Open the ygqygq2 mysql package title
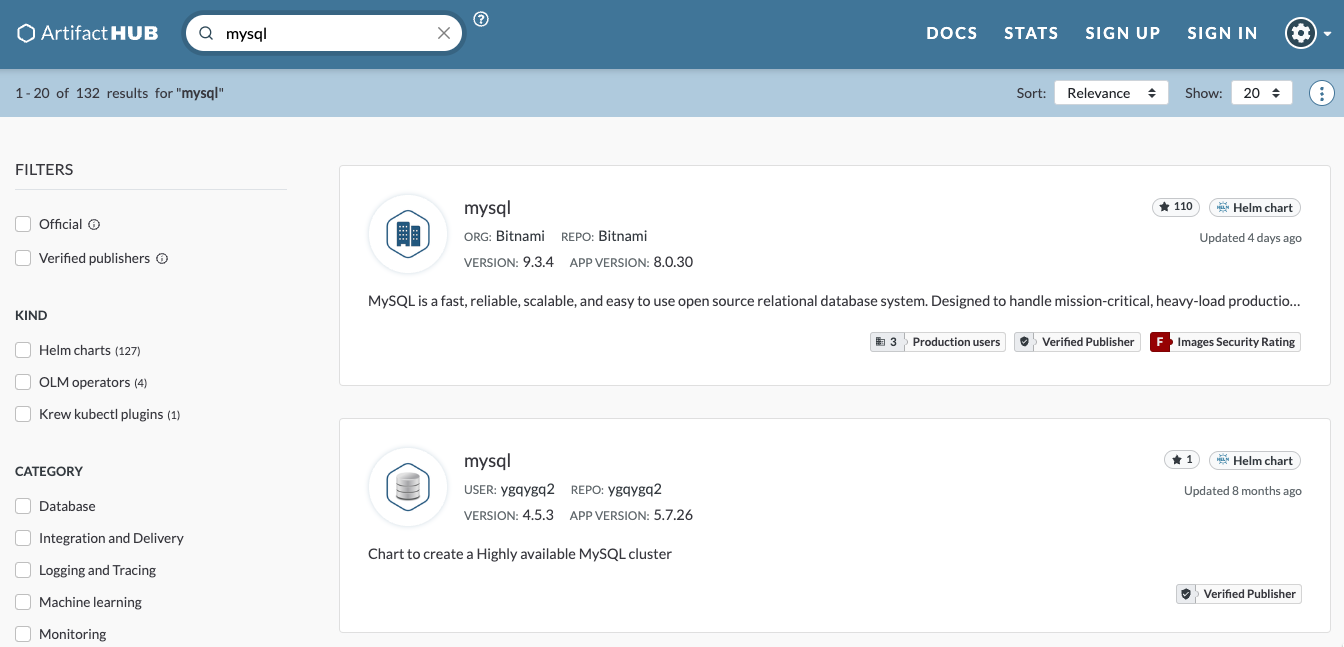This screenshot has height=647, width=1344. (487, 461)
